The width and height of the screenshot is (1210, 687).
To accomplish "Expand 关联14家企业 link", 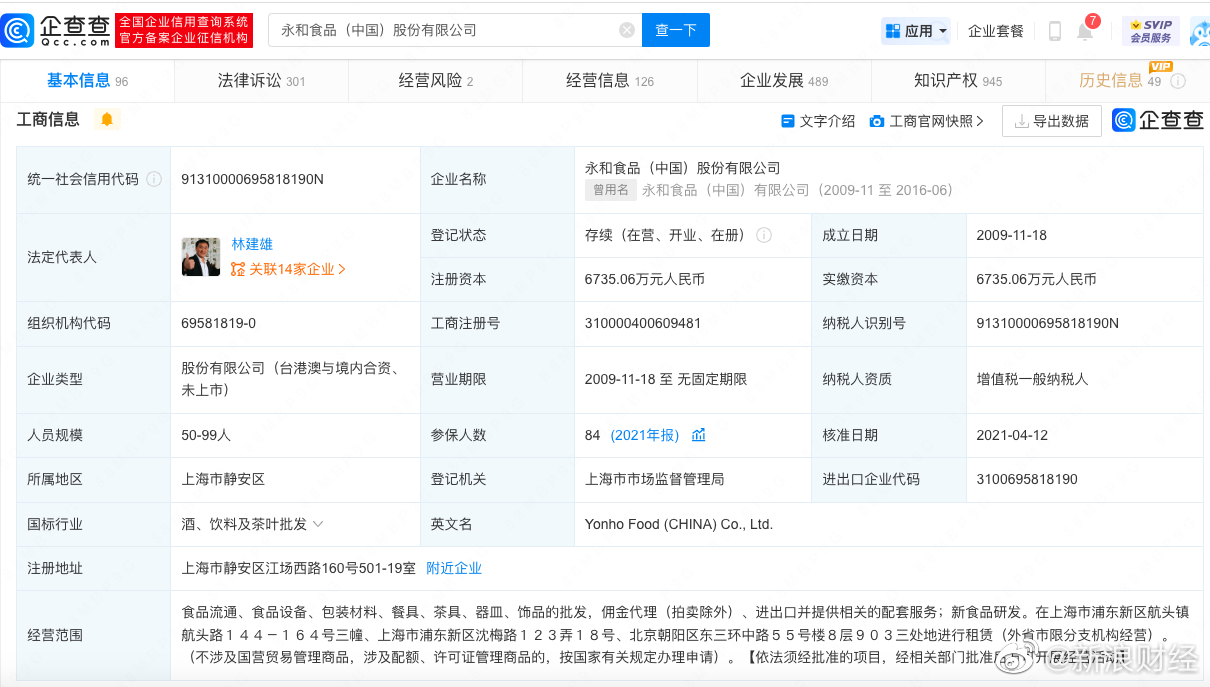I will coord(288,269).
